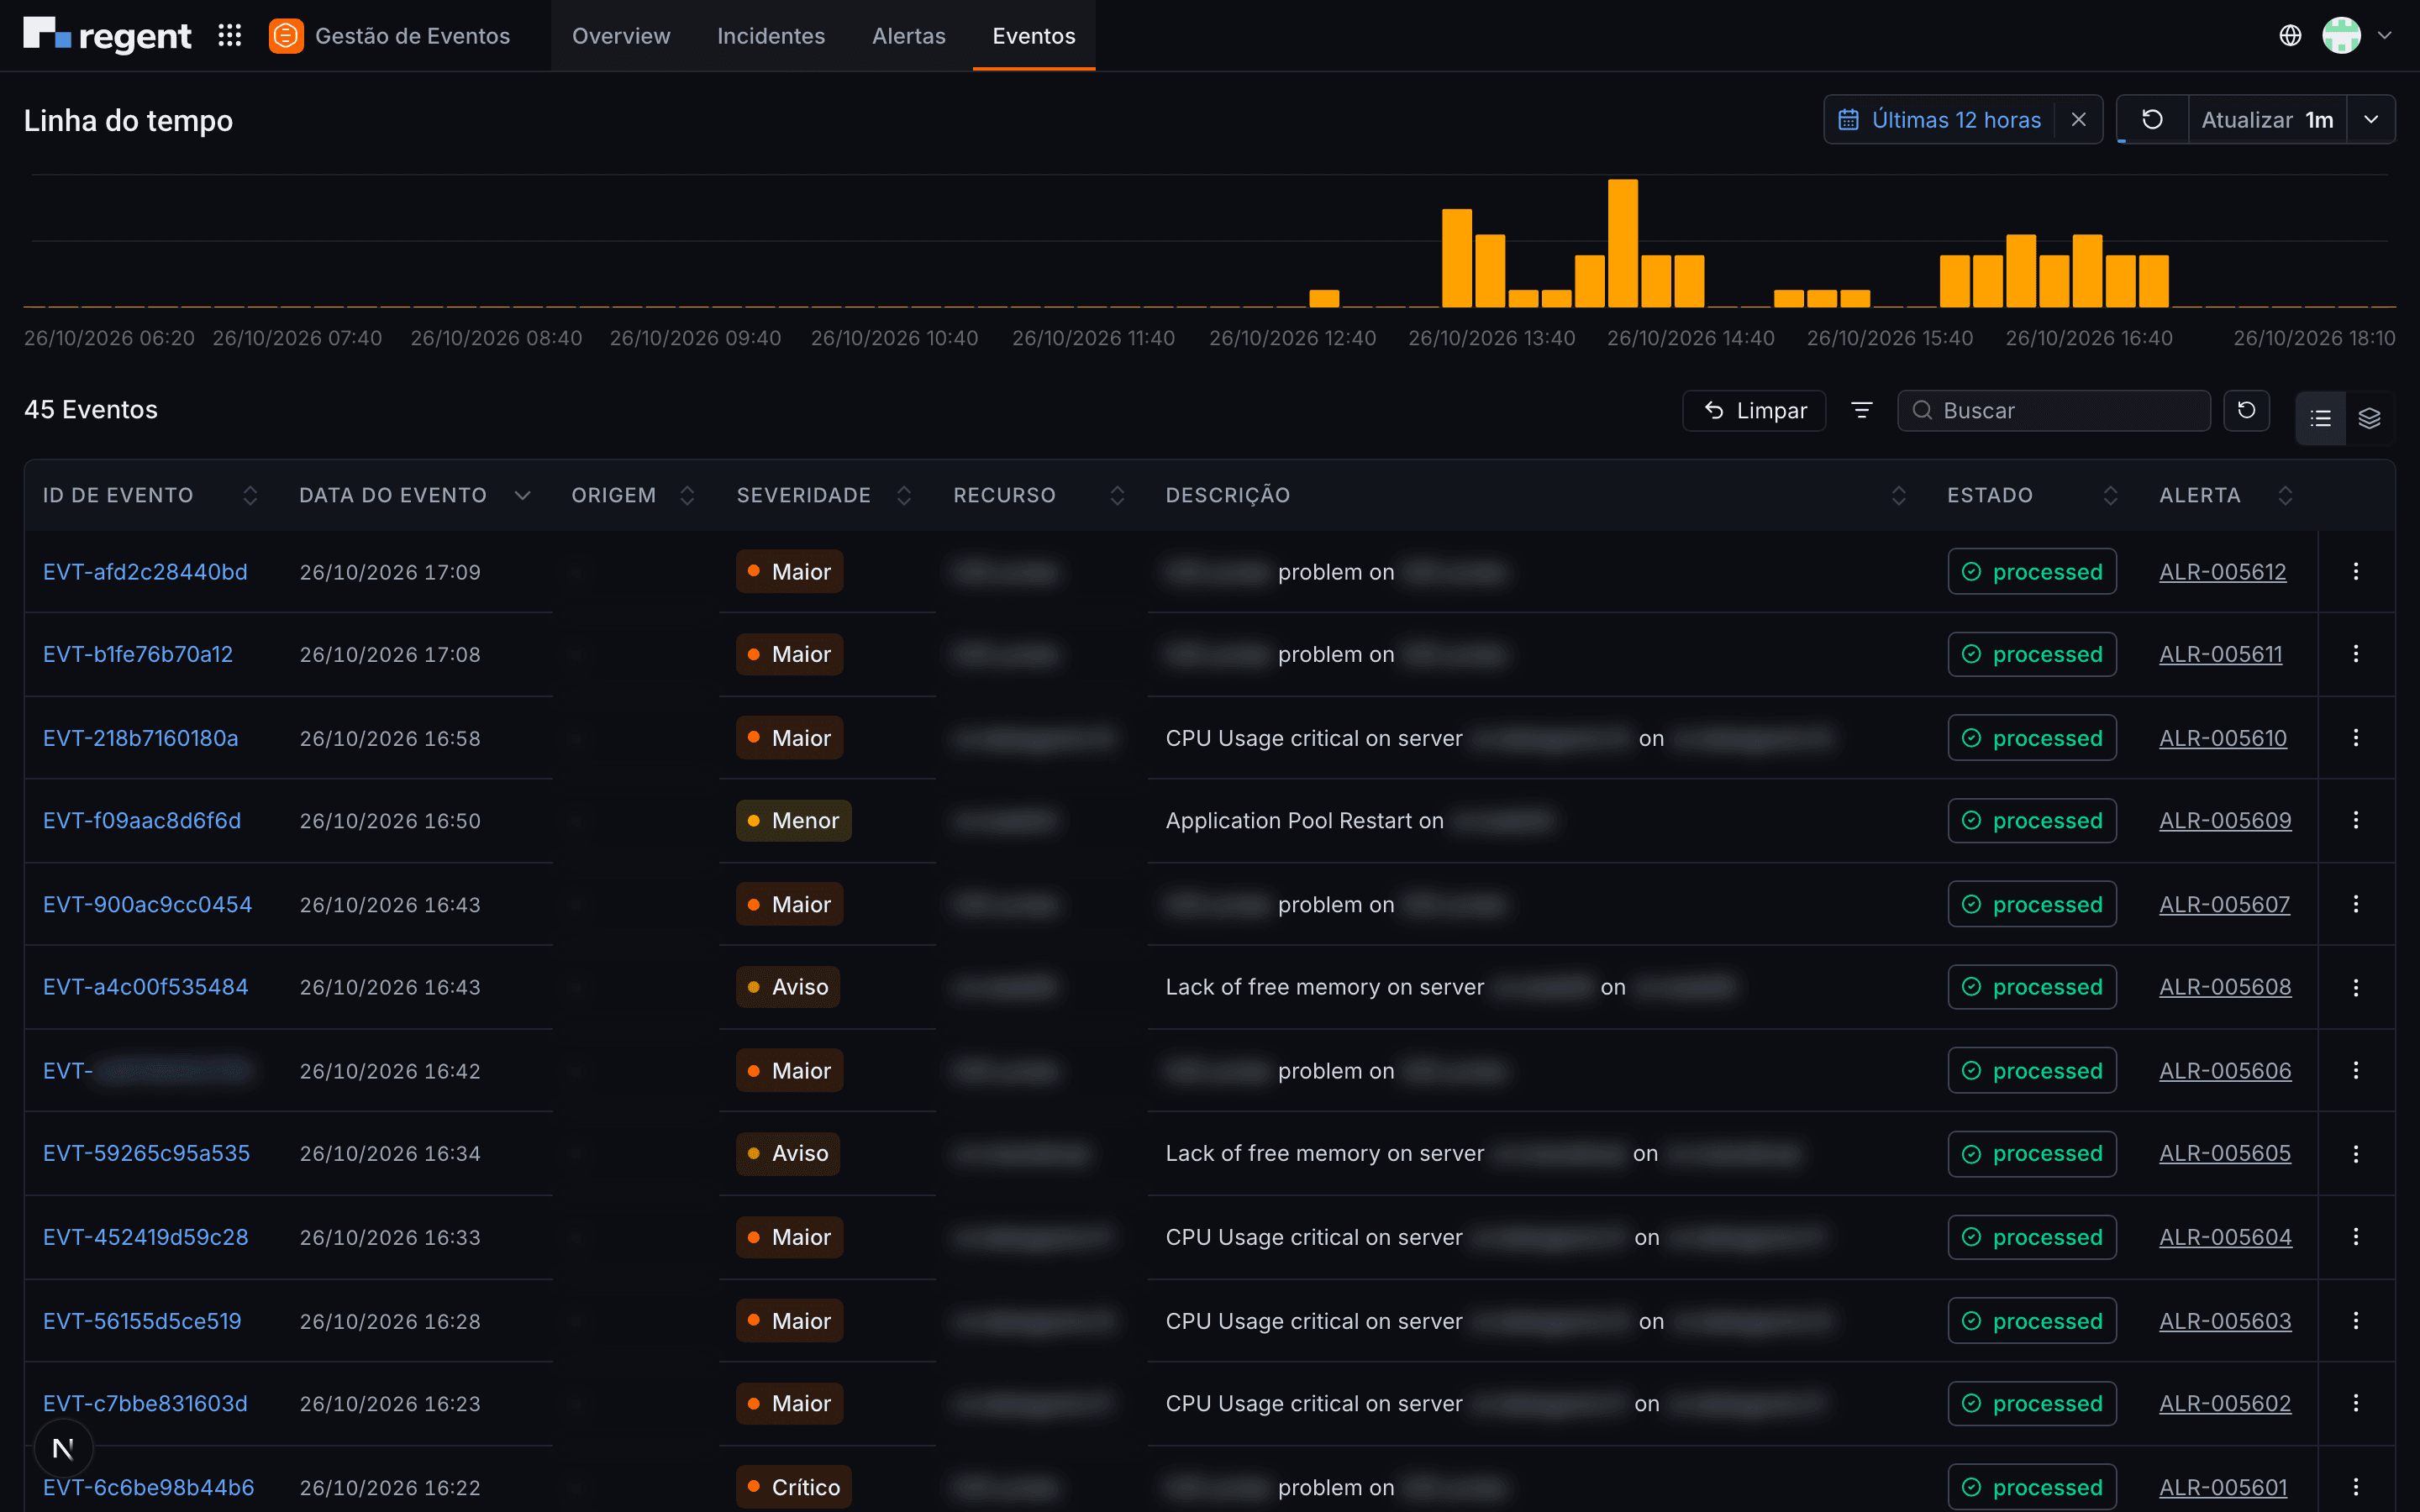Open row actions for ALR-005603
This screenshot has width=2420, height=1512.
click(x=2356, y=1321)
